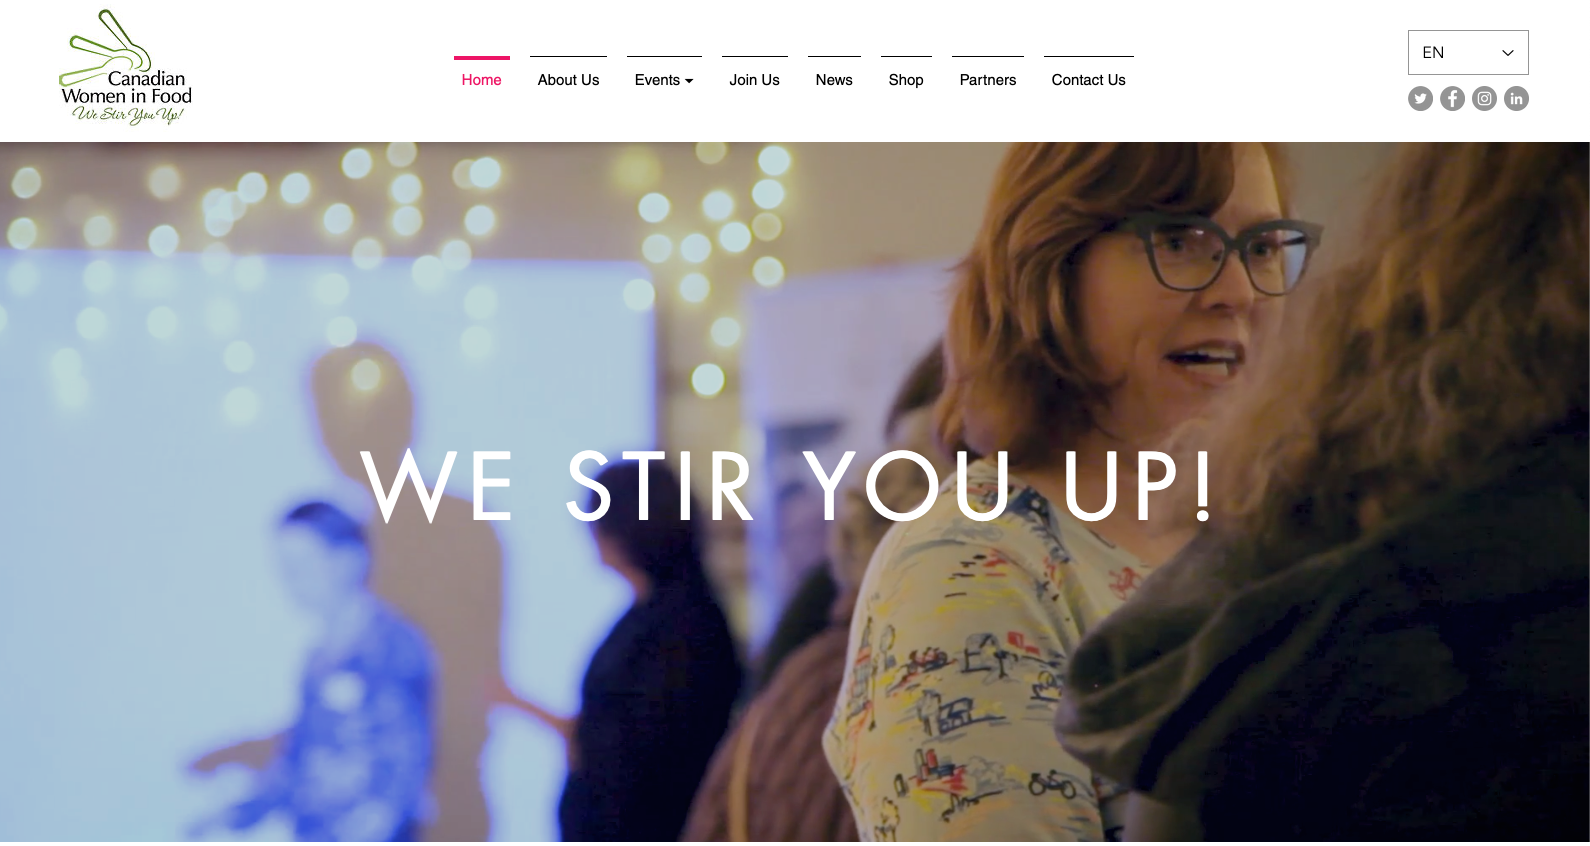The width and height of the screenshot is (1590, 846).
Task: Expand the EN language selector
Action: 1468,52
